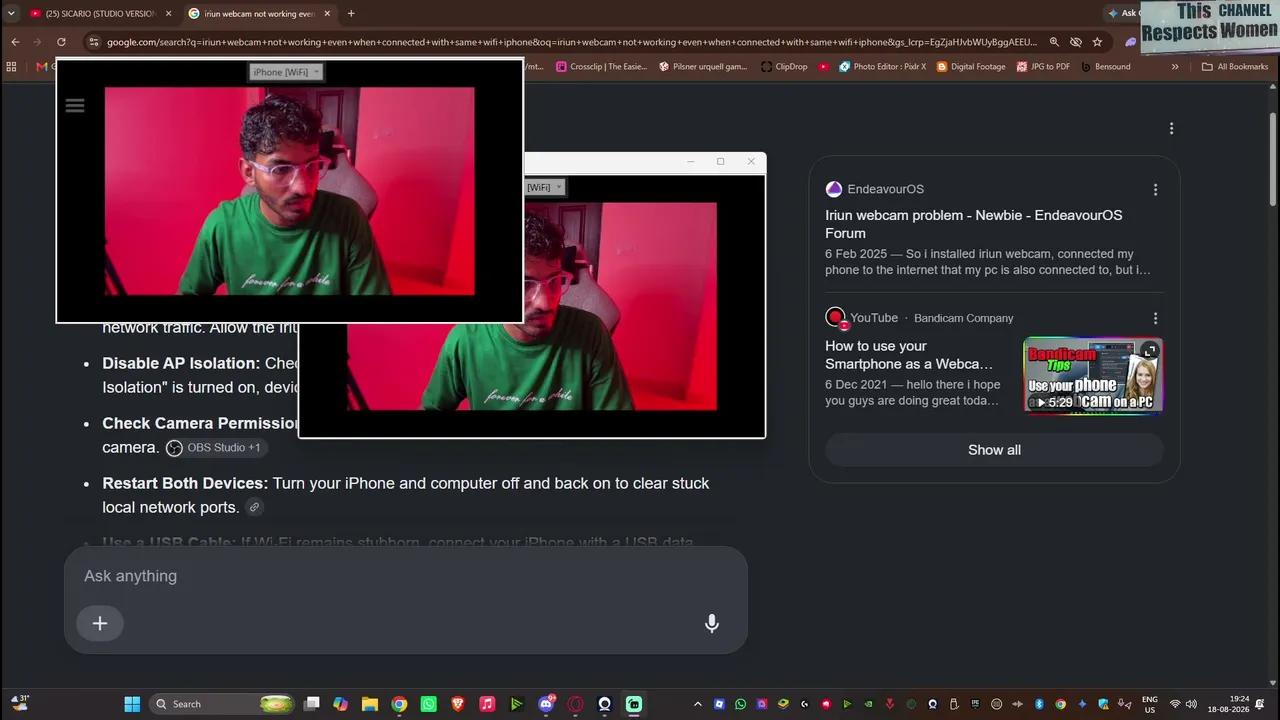Focus the Ask anything input field
This screenshot has width=1280, height=720.
tap(405, 576)
